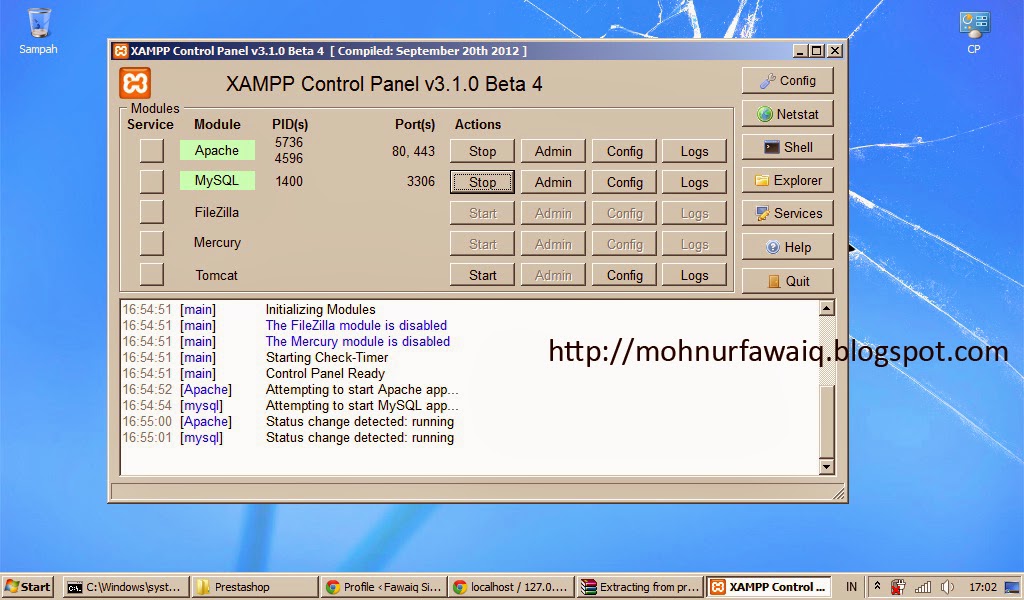Click log line 'Attempting to start MySQL app...'
1024x600 pixels.
(x=362, y=405)
